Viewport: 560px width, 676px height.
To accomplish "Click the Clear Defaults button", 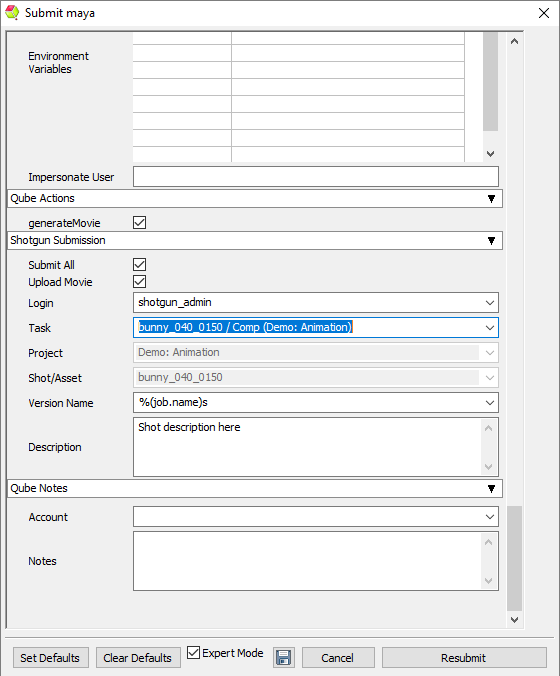I will click(x=138, y=658).
